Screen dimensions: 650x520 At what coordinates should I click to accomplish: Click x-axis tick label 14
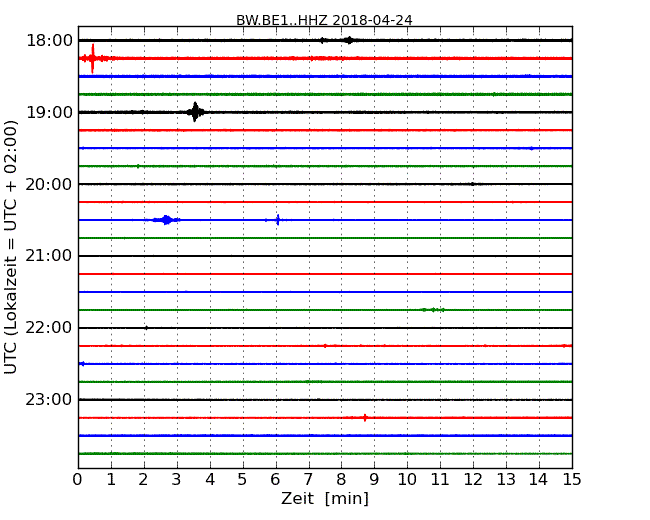[539, 479]
